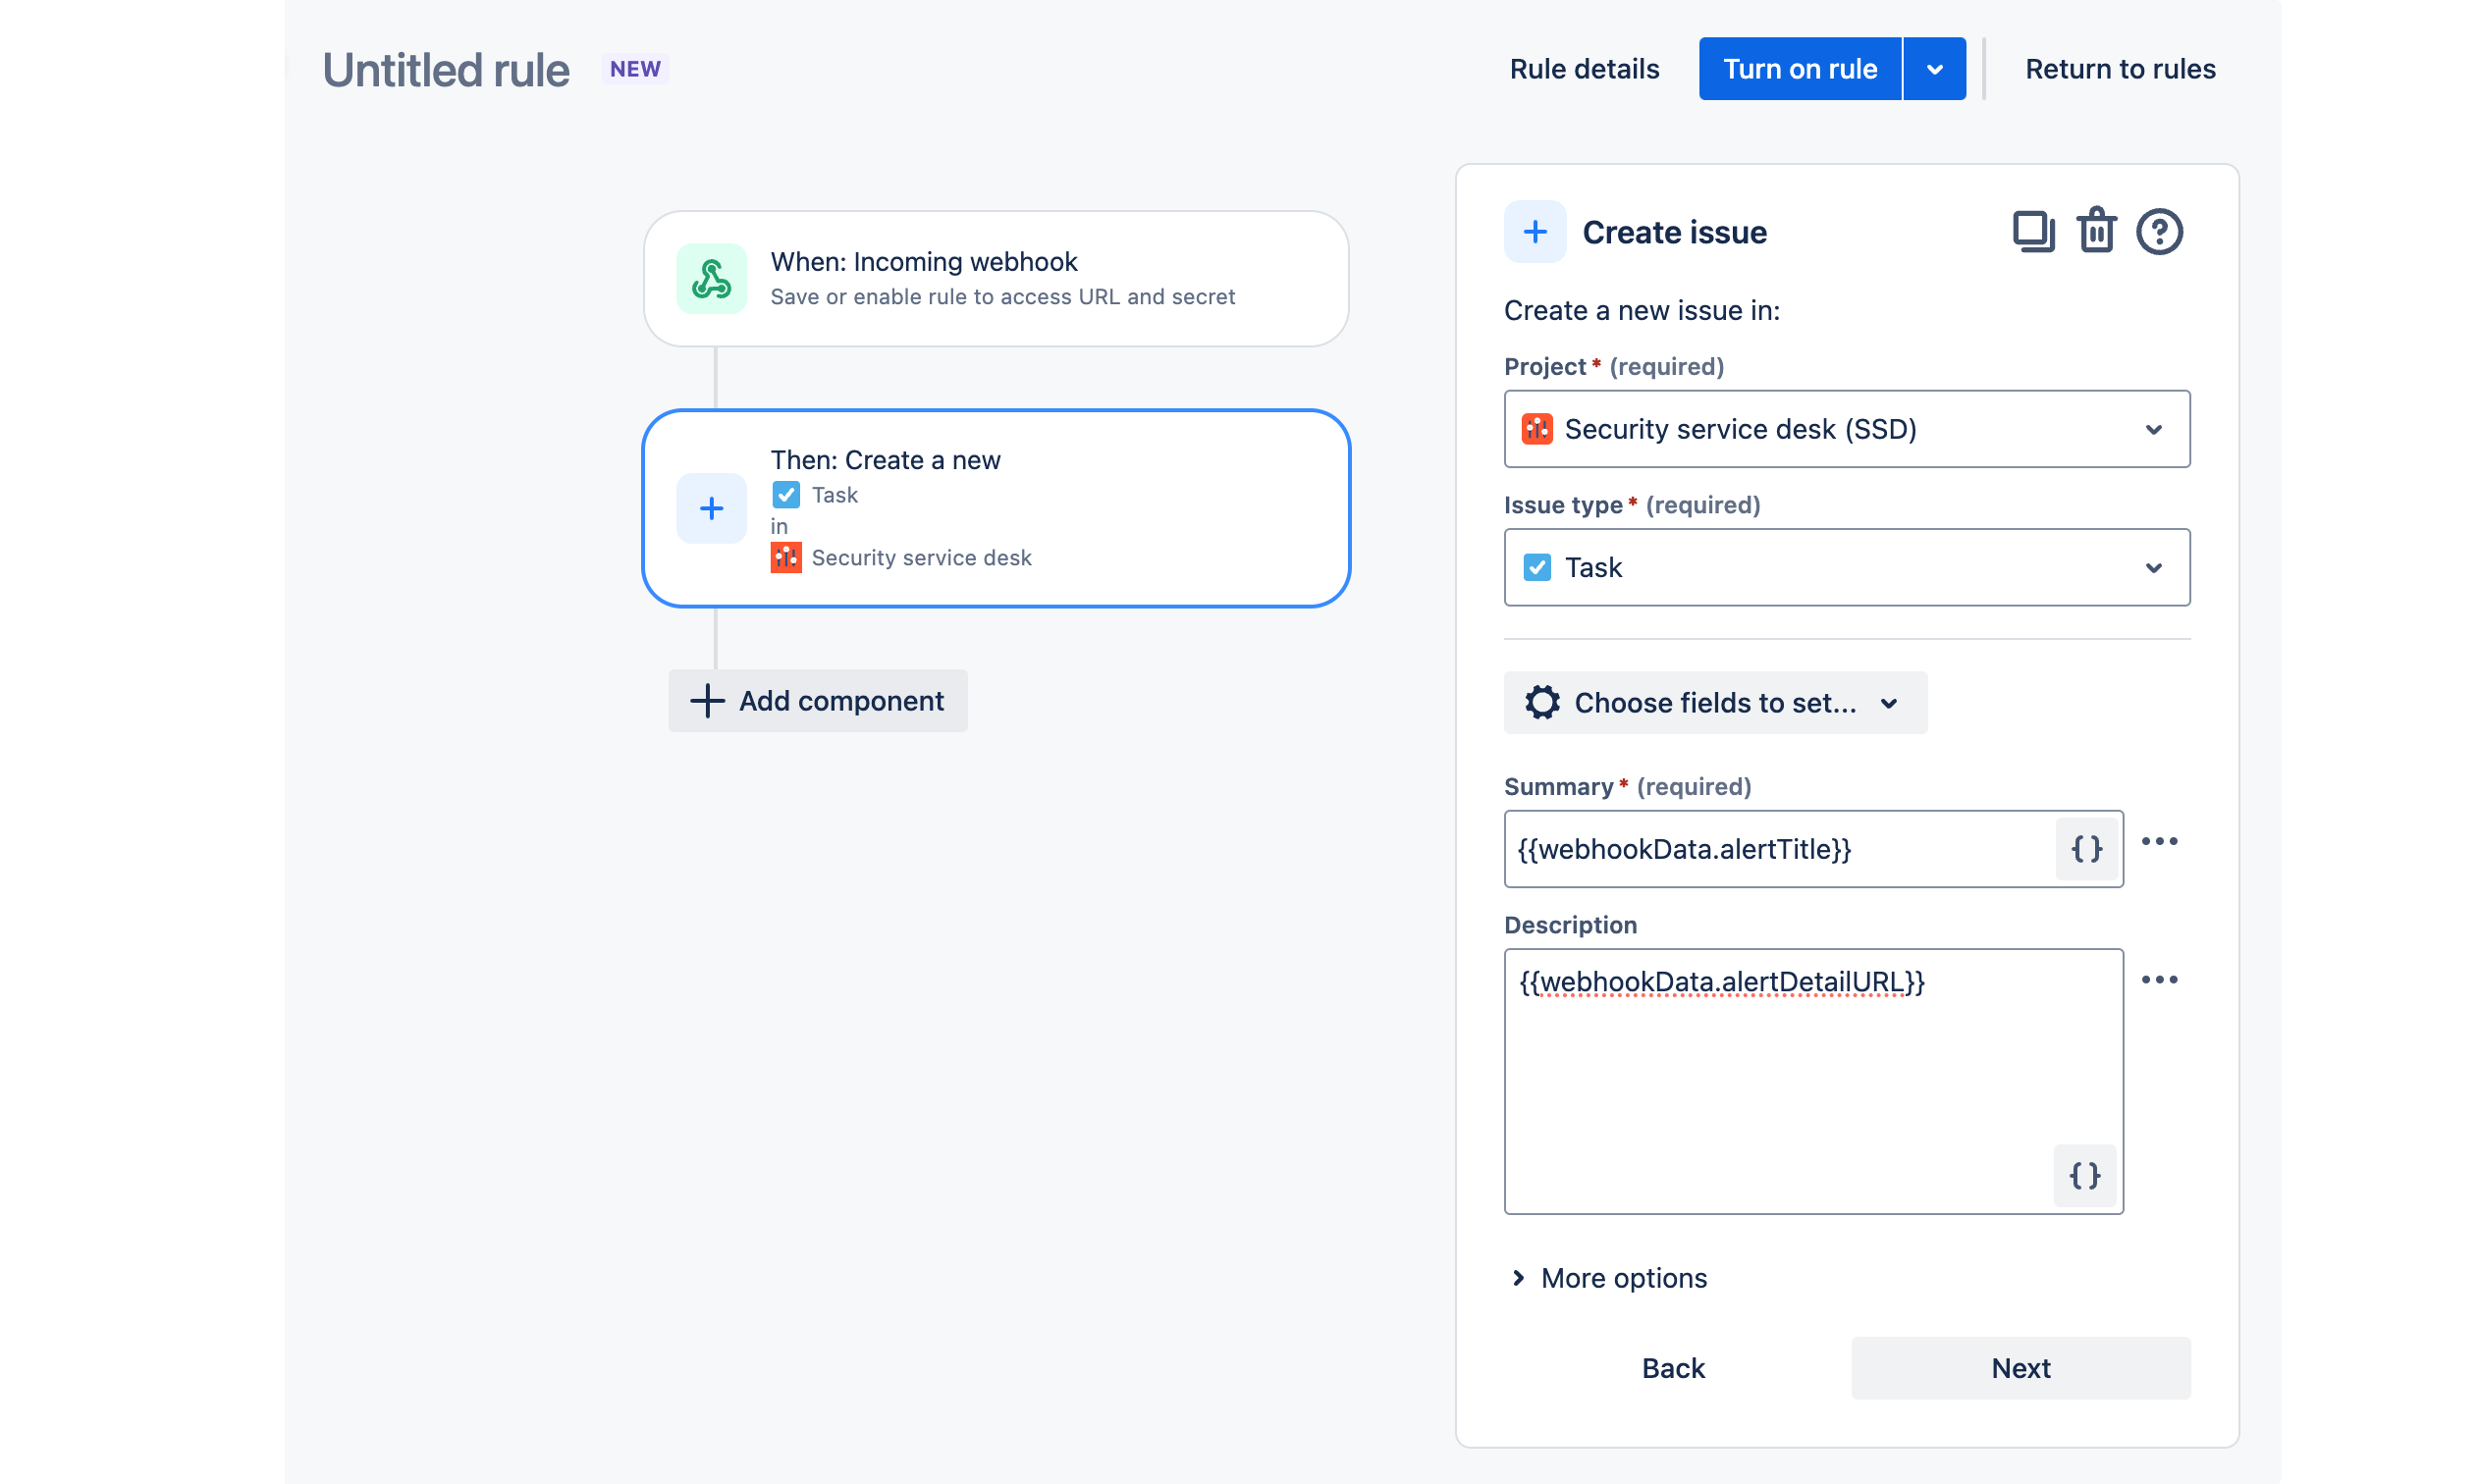
Task: Click the Next button to proceed
Action: click(x=2020, y=1367)
